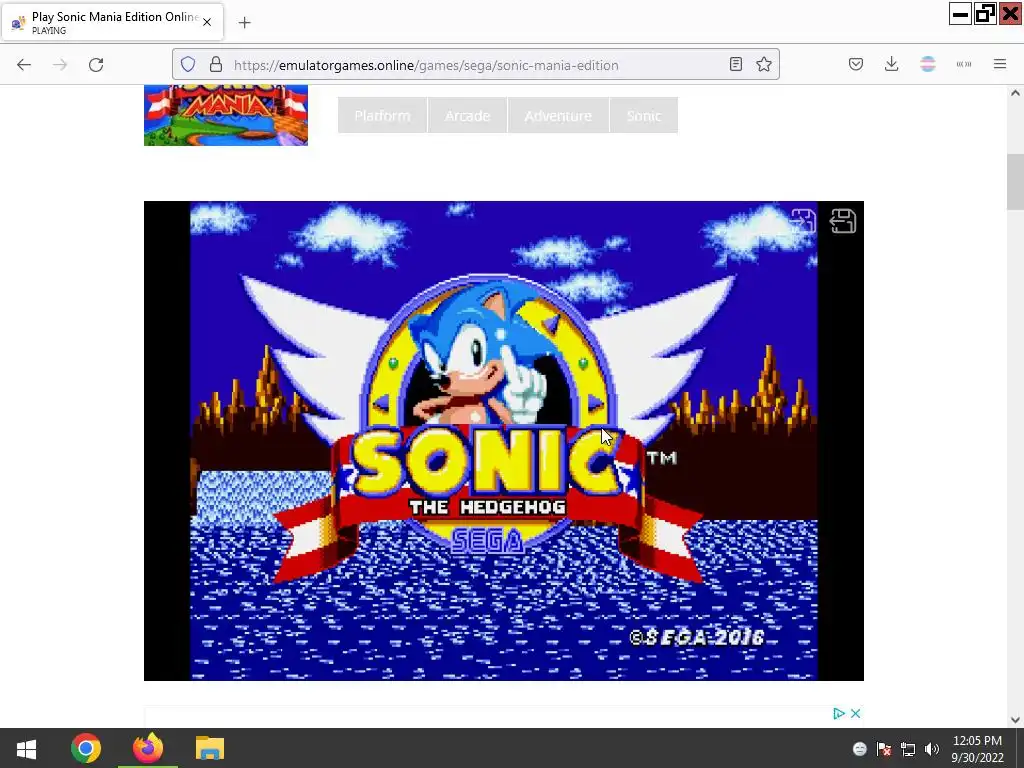The width and height of the screenshot is (1024, 768).
Task: Reload the current page
Action: tap(96, 65)
